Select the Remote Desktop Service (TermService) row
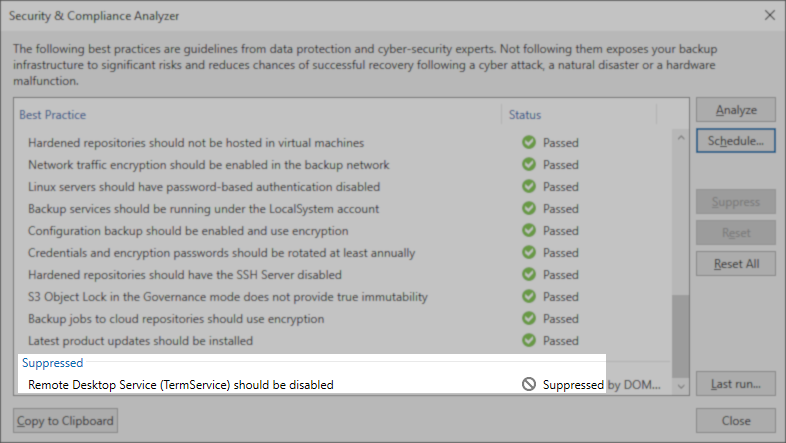Viewport: 786px width, 443px height. point(344,385)
